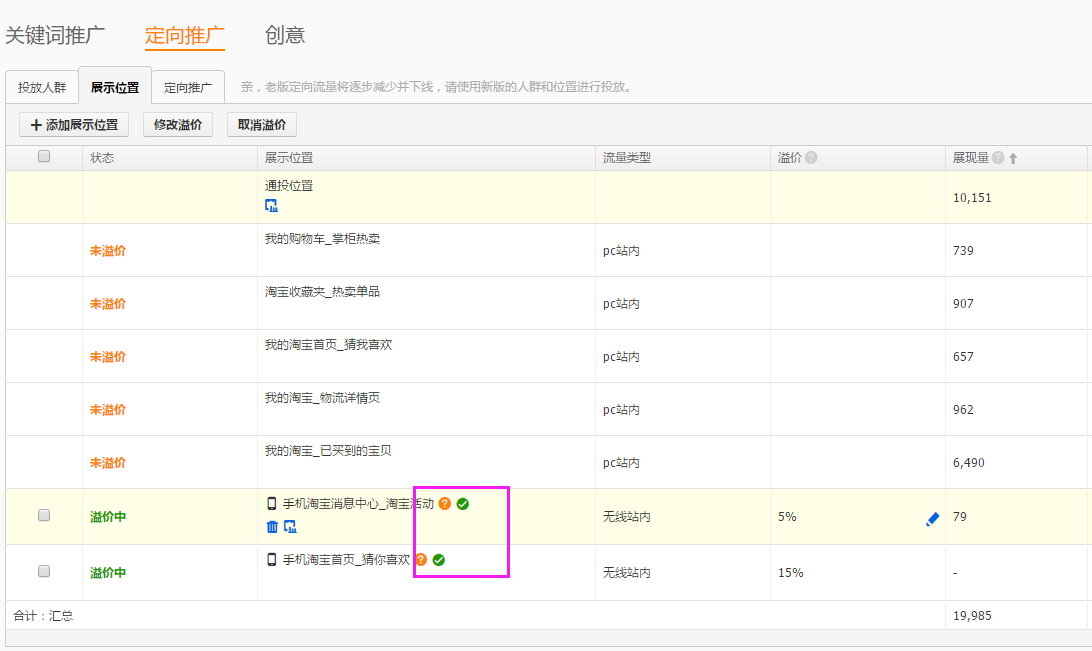Click the trash icon in the 手机淘宝消息中心 row
The height and width of the screenshot is (651, 1092).
[272, 527]
